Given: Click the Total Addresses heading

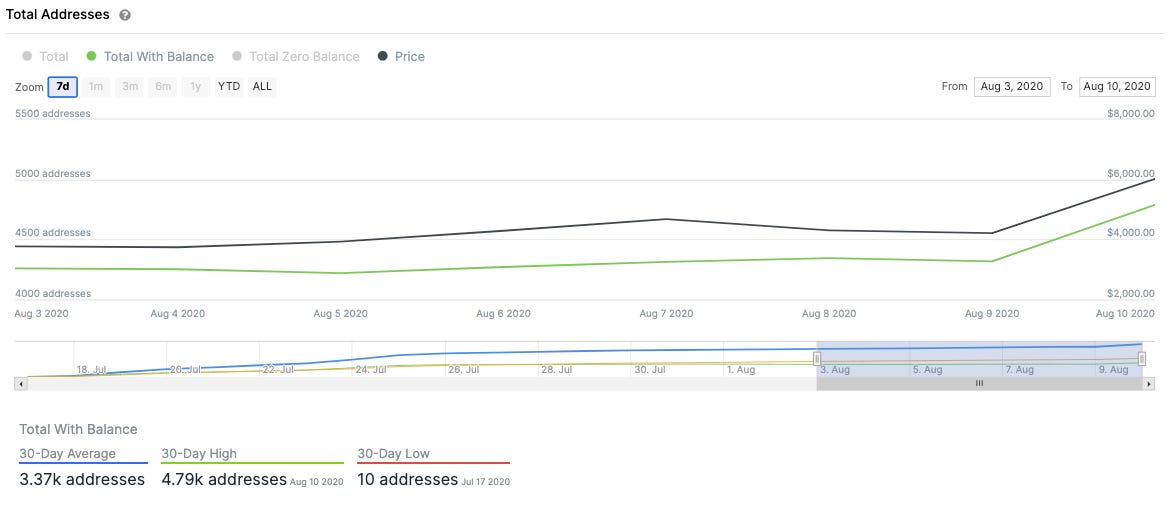Looking at the screenshot, I should point(58,15).
